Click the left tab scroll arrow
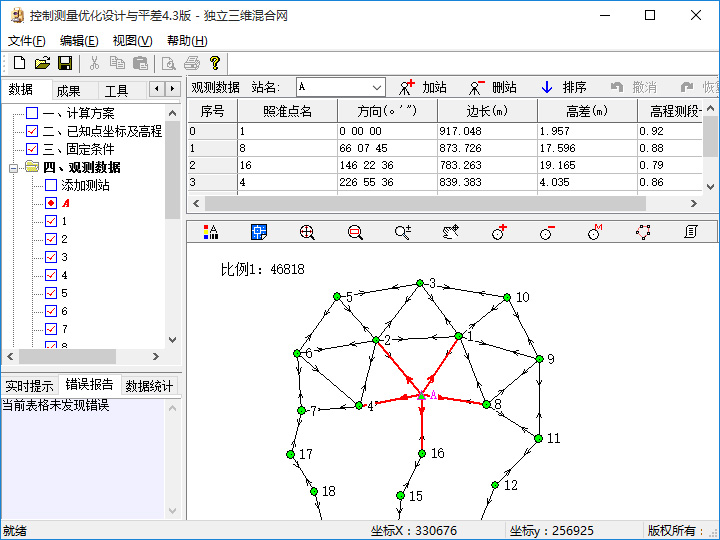Screen dimensions: 720x540 [157, 89]
